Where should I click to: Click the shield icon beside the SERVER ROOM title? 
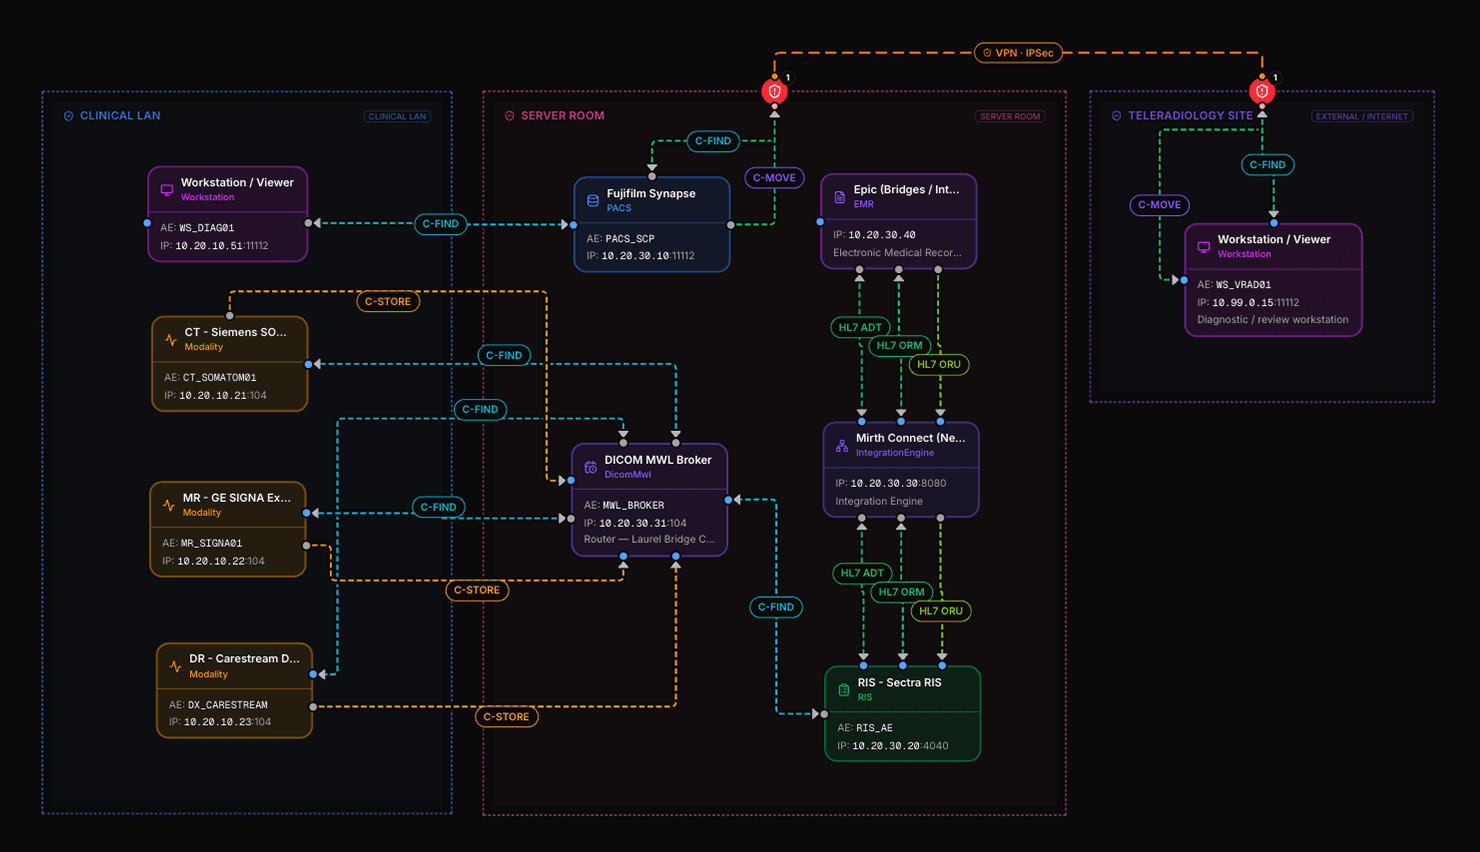[x=510, y=116]
